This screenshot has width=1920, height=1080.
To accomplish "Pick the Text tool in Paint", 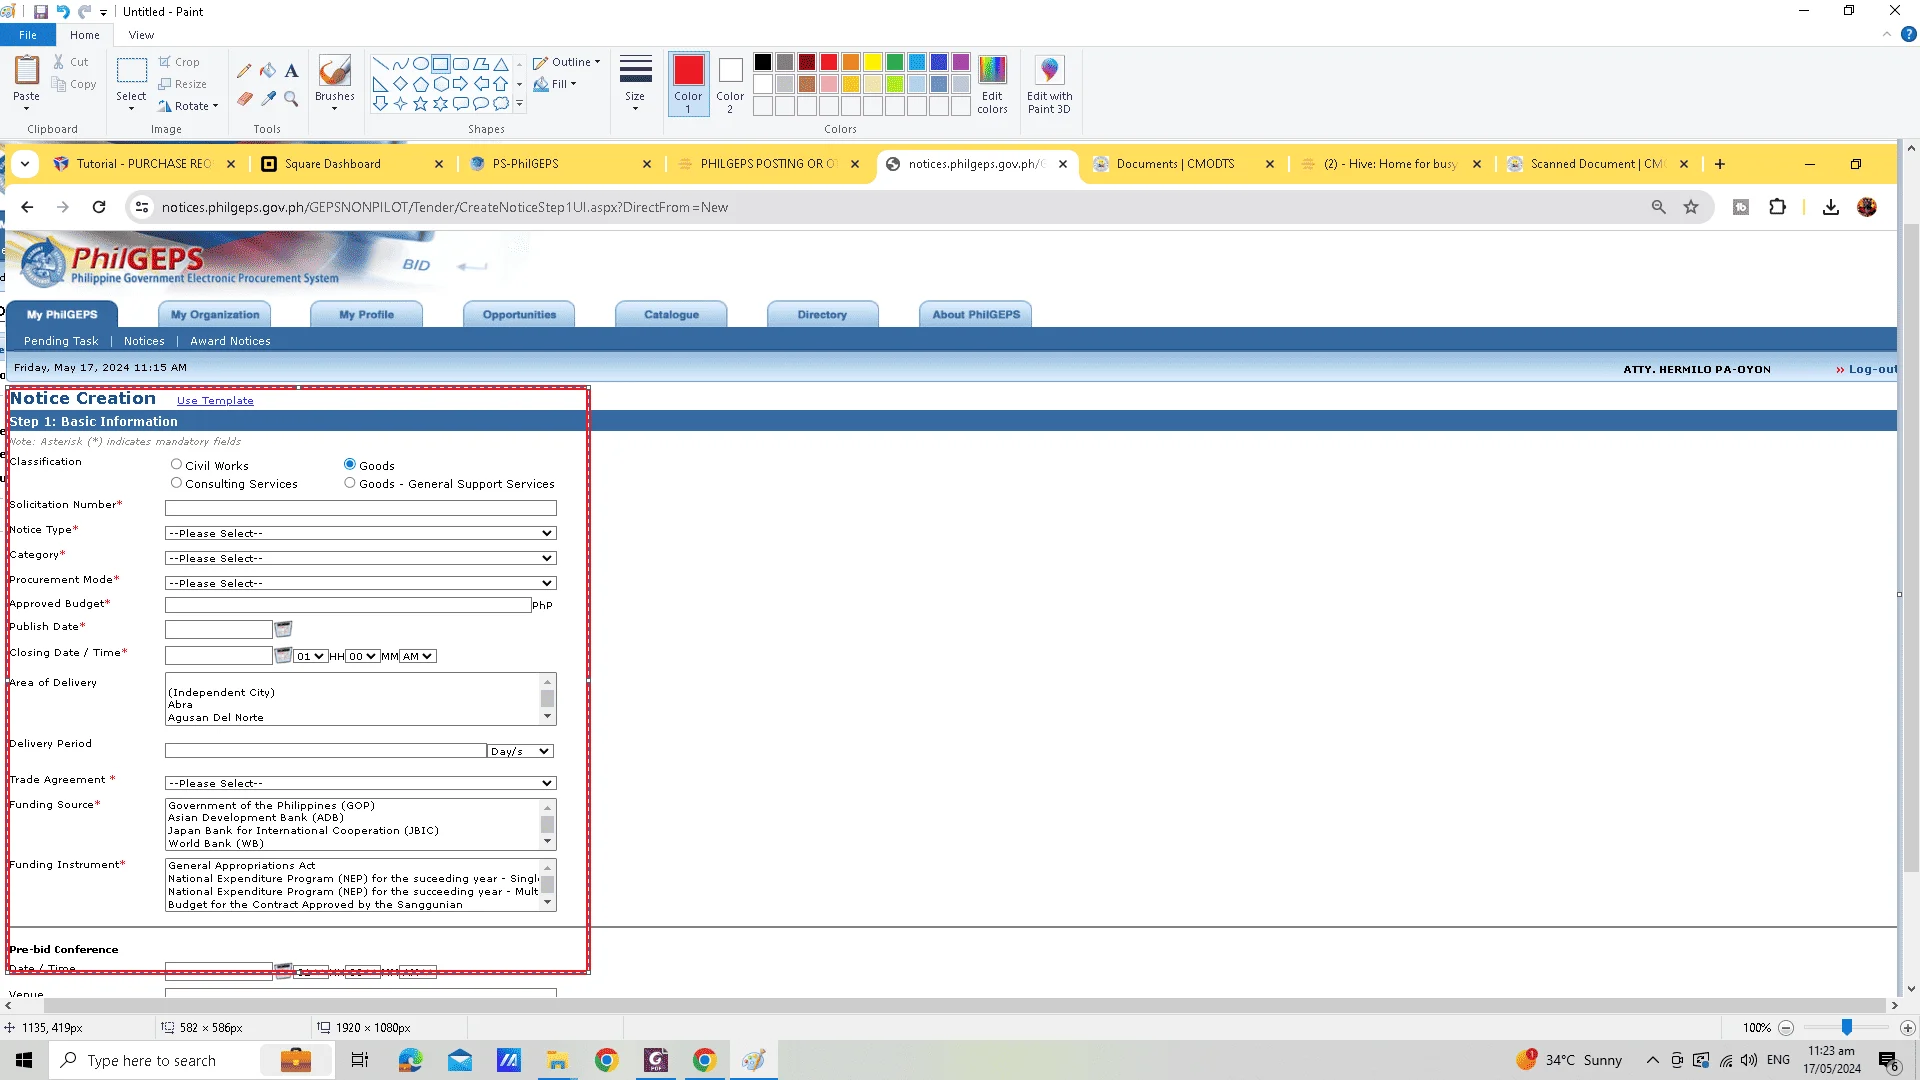I will [x=291, y=71].
